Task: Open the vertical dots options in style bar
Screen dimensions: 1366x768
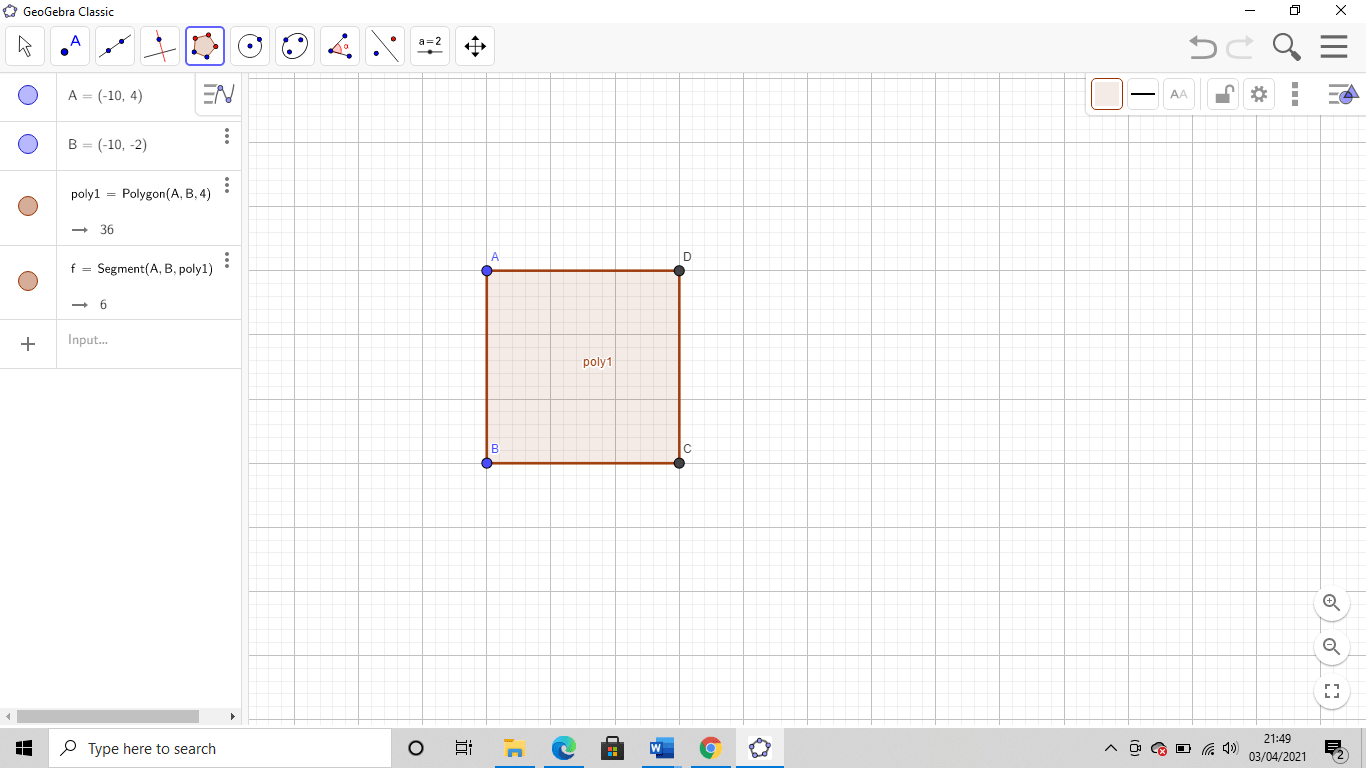Action: coord(1295,93)
